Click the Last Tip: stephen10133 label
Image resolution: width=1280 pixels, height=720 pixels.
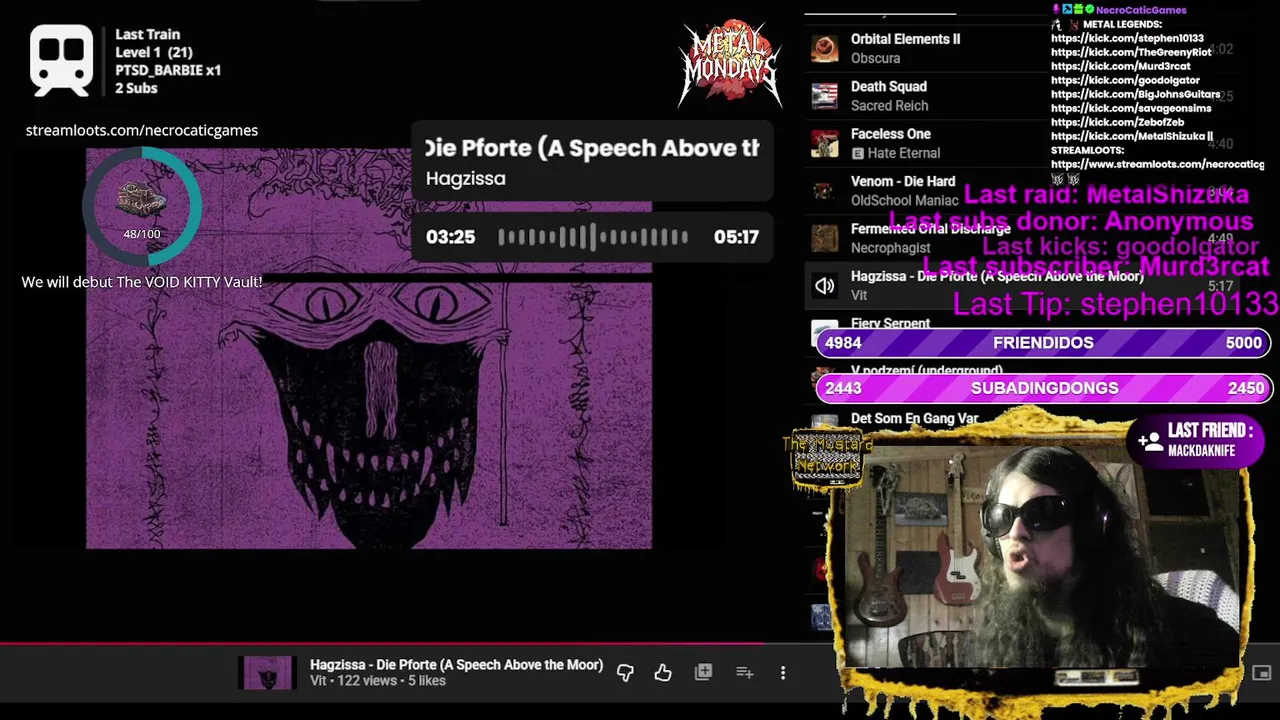[x=1115, y=304]
